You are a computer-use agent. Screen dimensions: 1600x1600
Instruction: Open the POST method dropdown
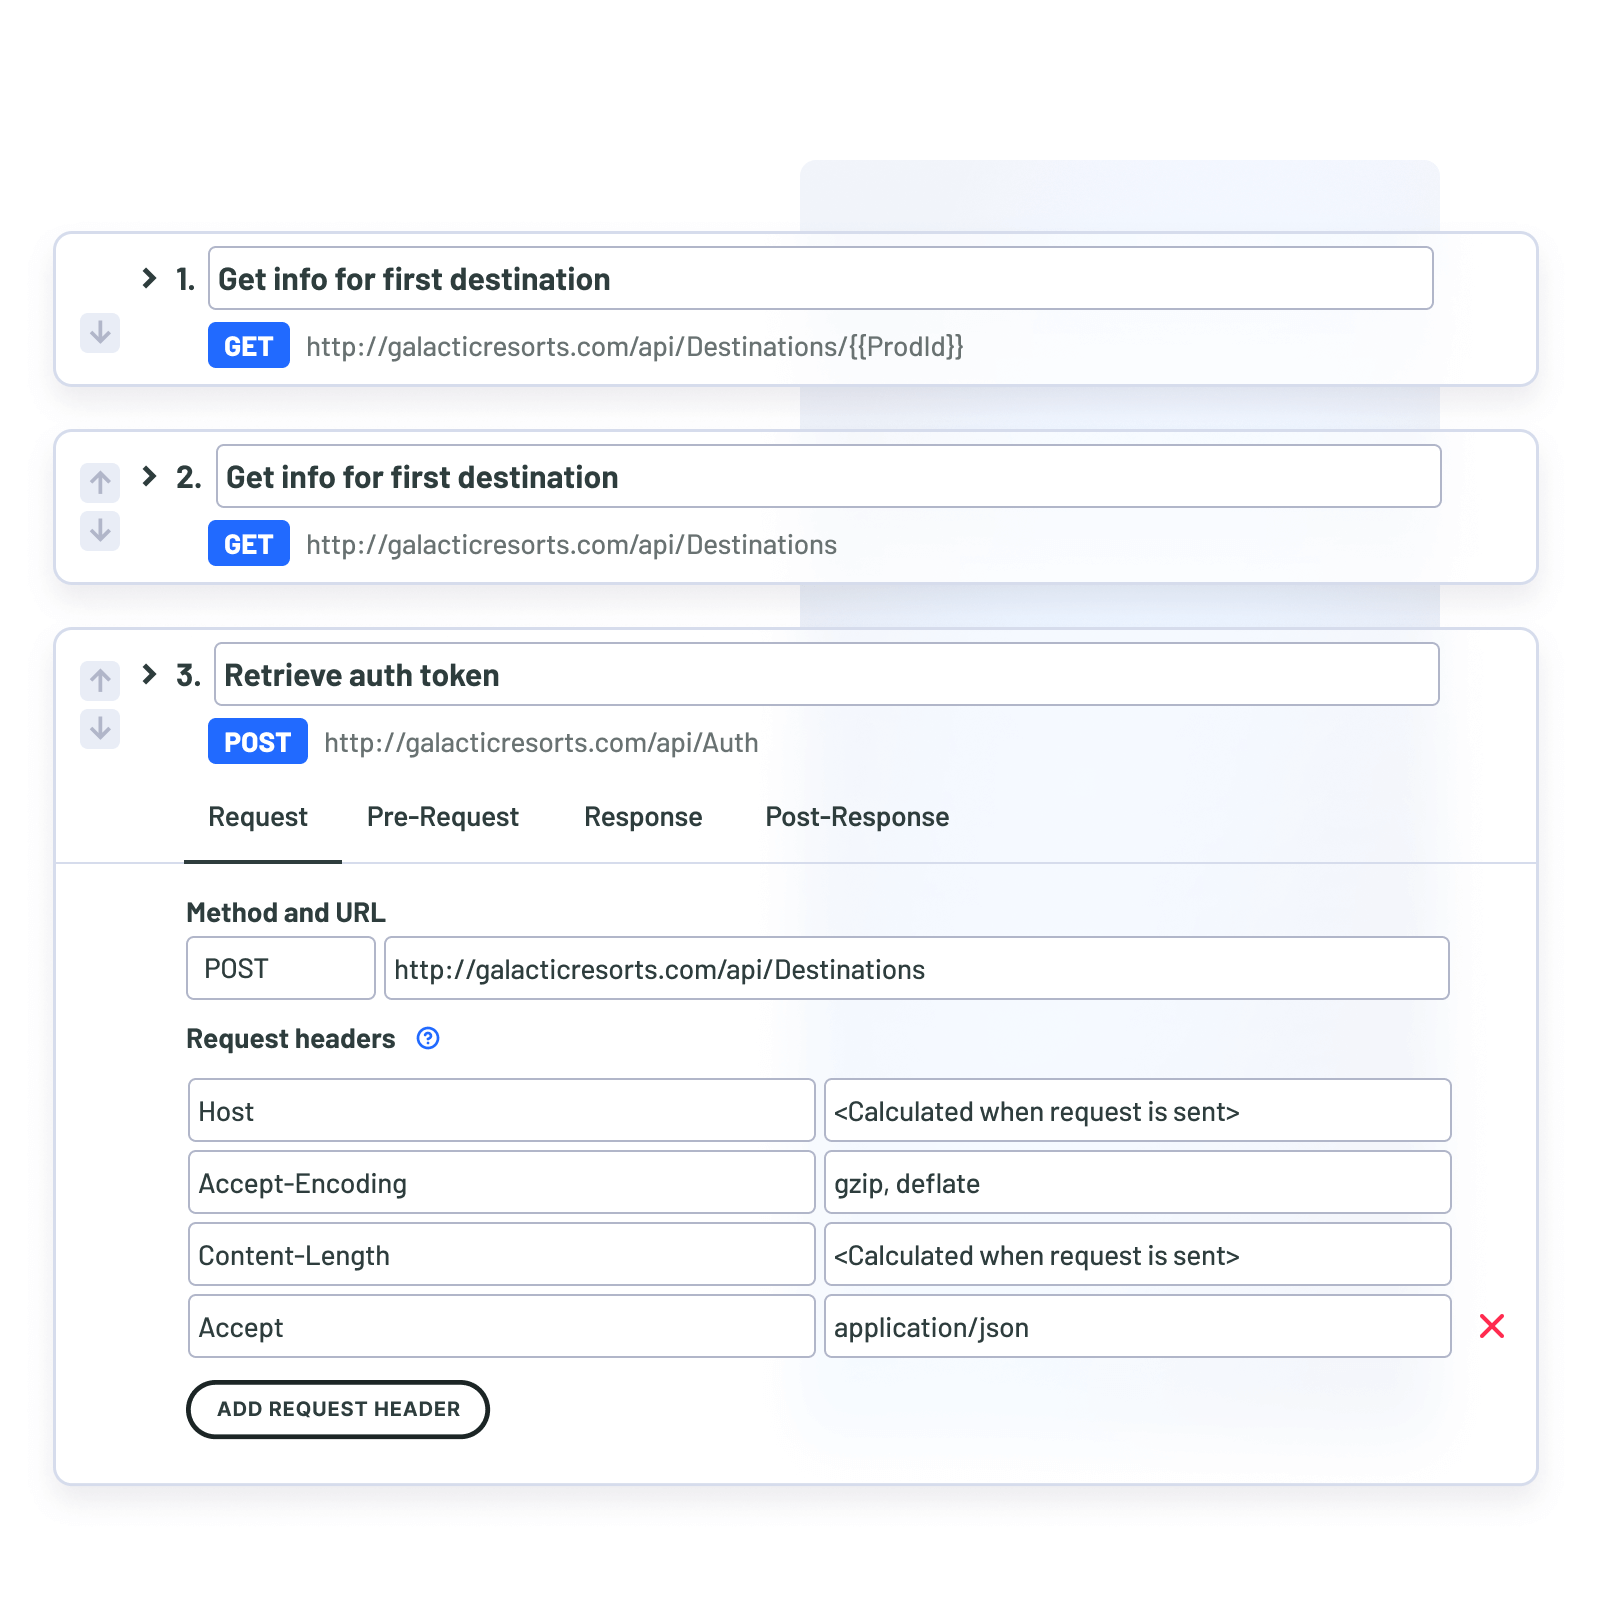(280, 968)
